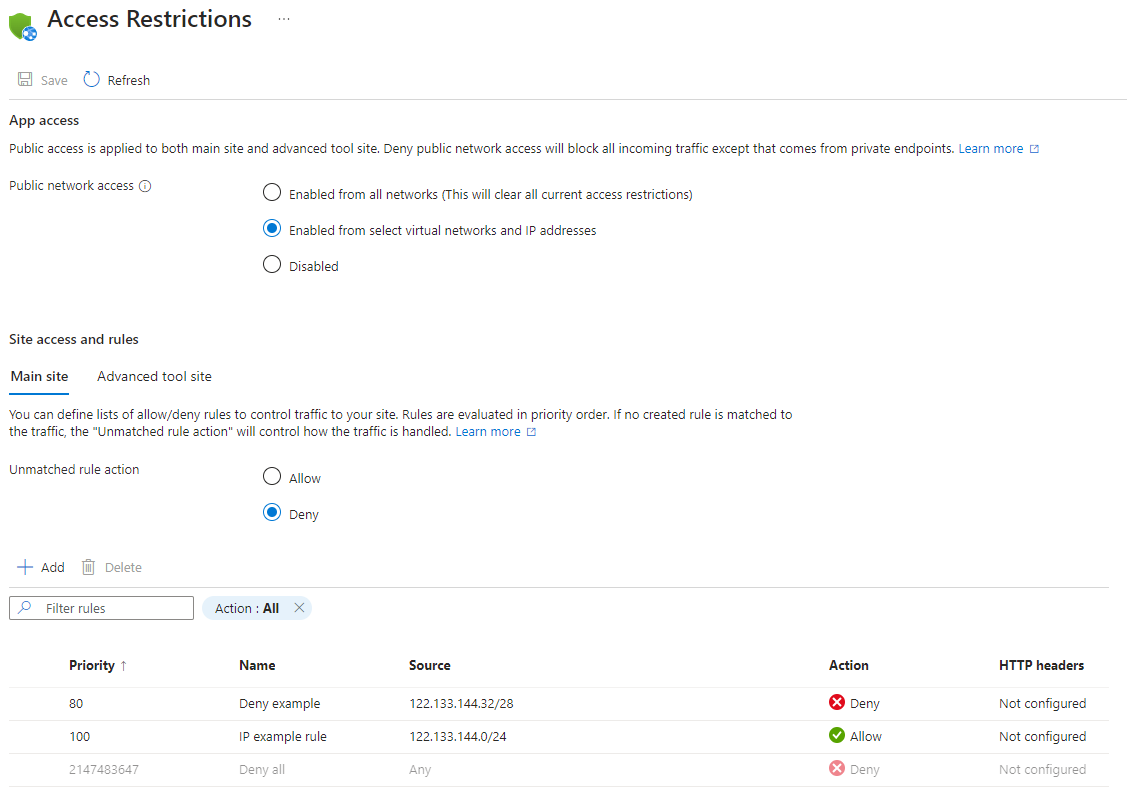The height and width of the screenshot is (803, 1127).
Task: Click priority value 100
Action: [80, 737]
